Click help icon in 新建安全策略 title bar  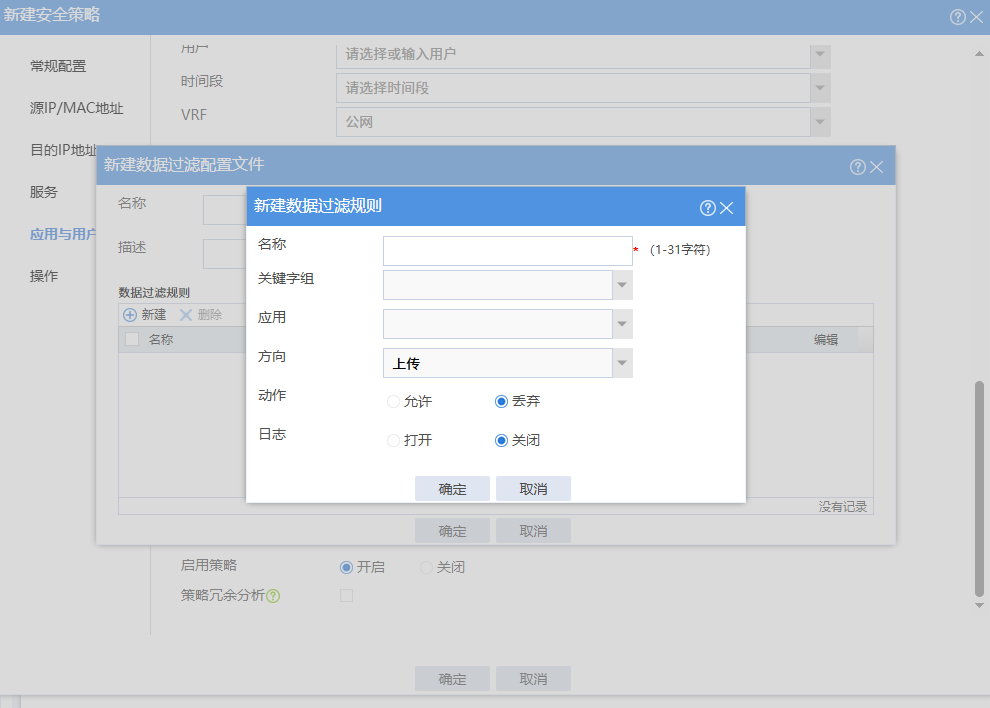point(958,17)
